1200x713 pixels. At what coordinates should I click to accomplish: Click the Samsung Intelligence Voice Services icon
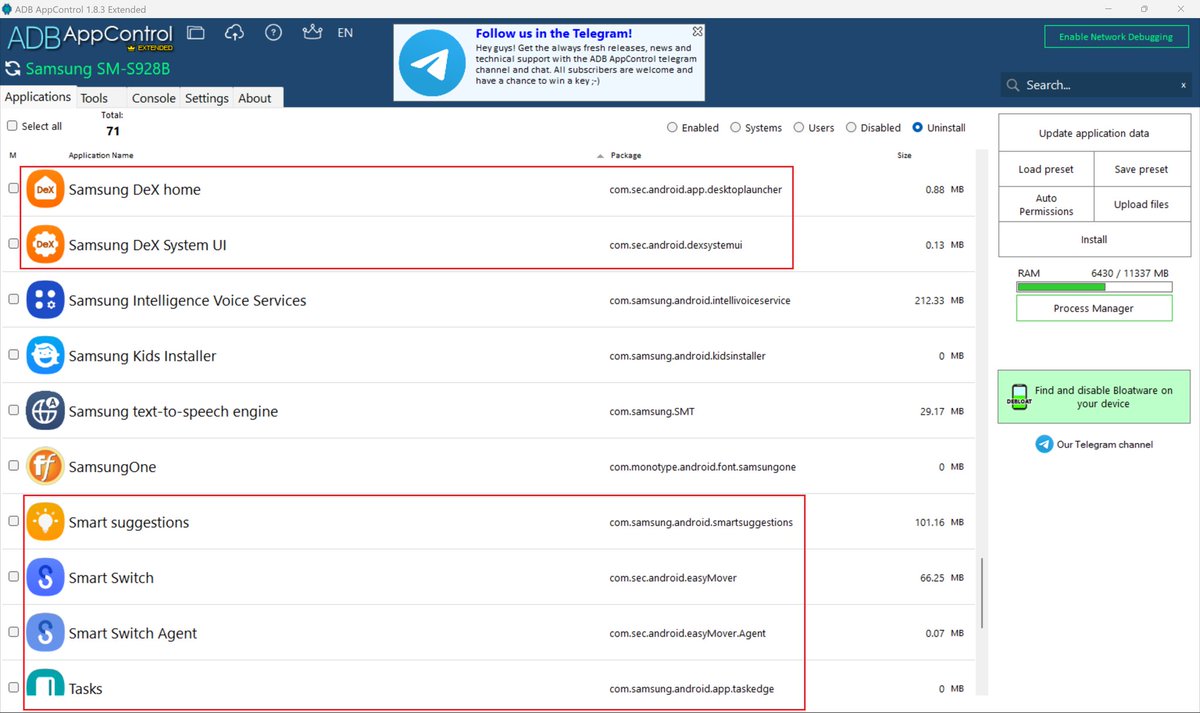coord(45,300)
